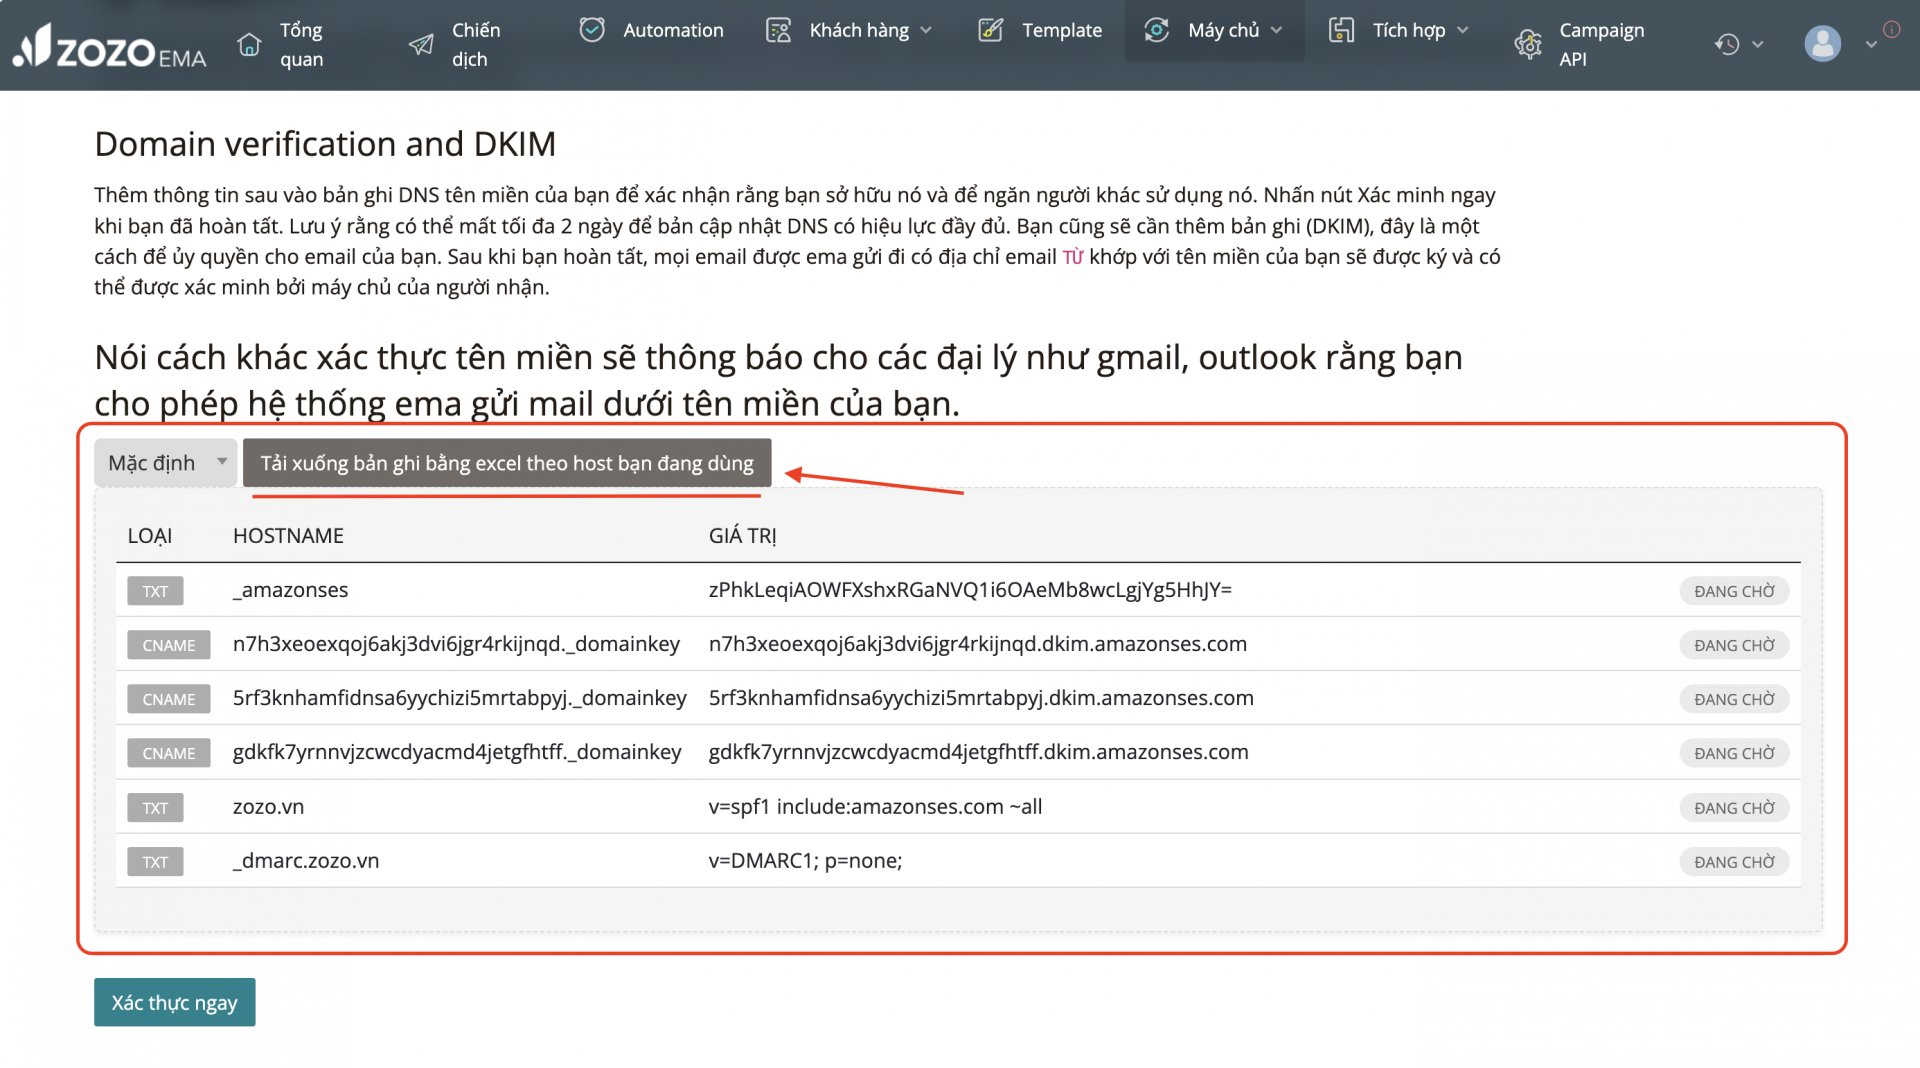Click the Domain verification and DKIM heading

point(325,144)
